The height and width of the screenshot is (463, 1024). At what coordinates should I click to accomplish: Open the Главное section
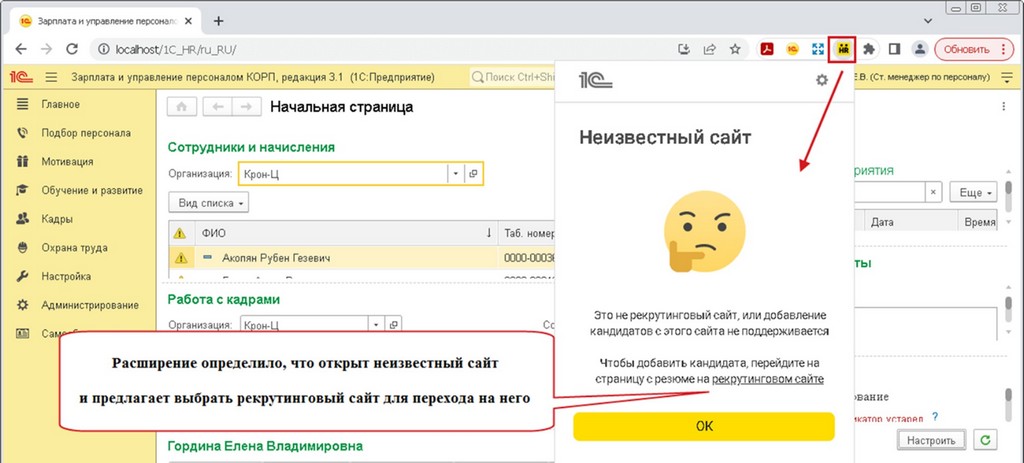tap(60, 104)
